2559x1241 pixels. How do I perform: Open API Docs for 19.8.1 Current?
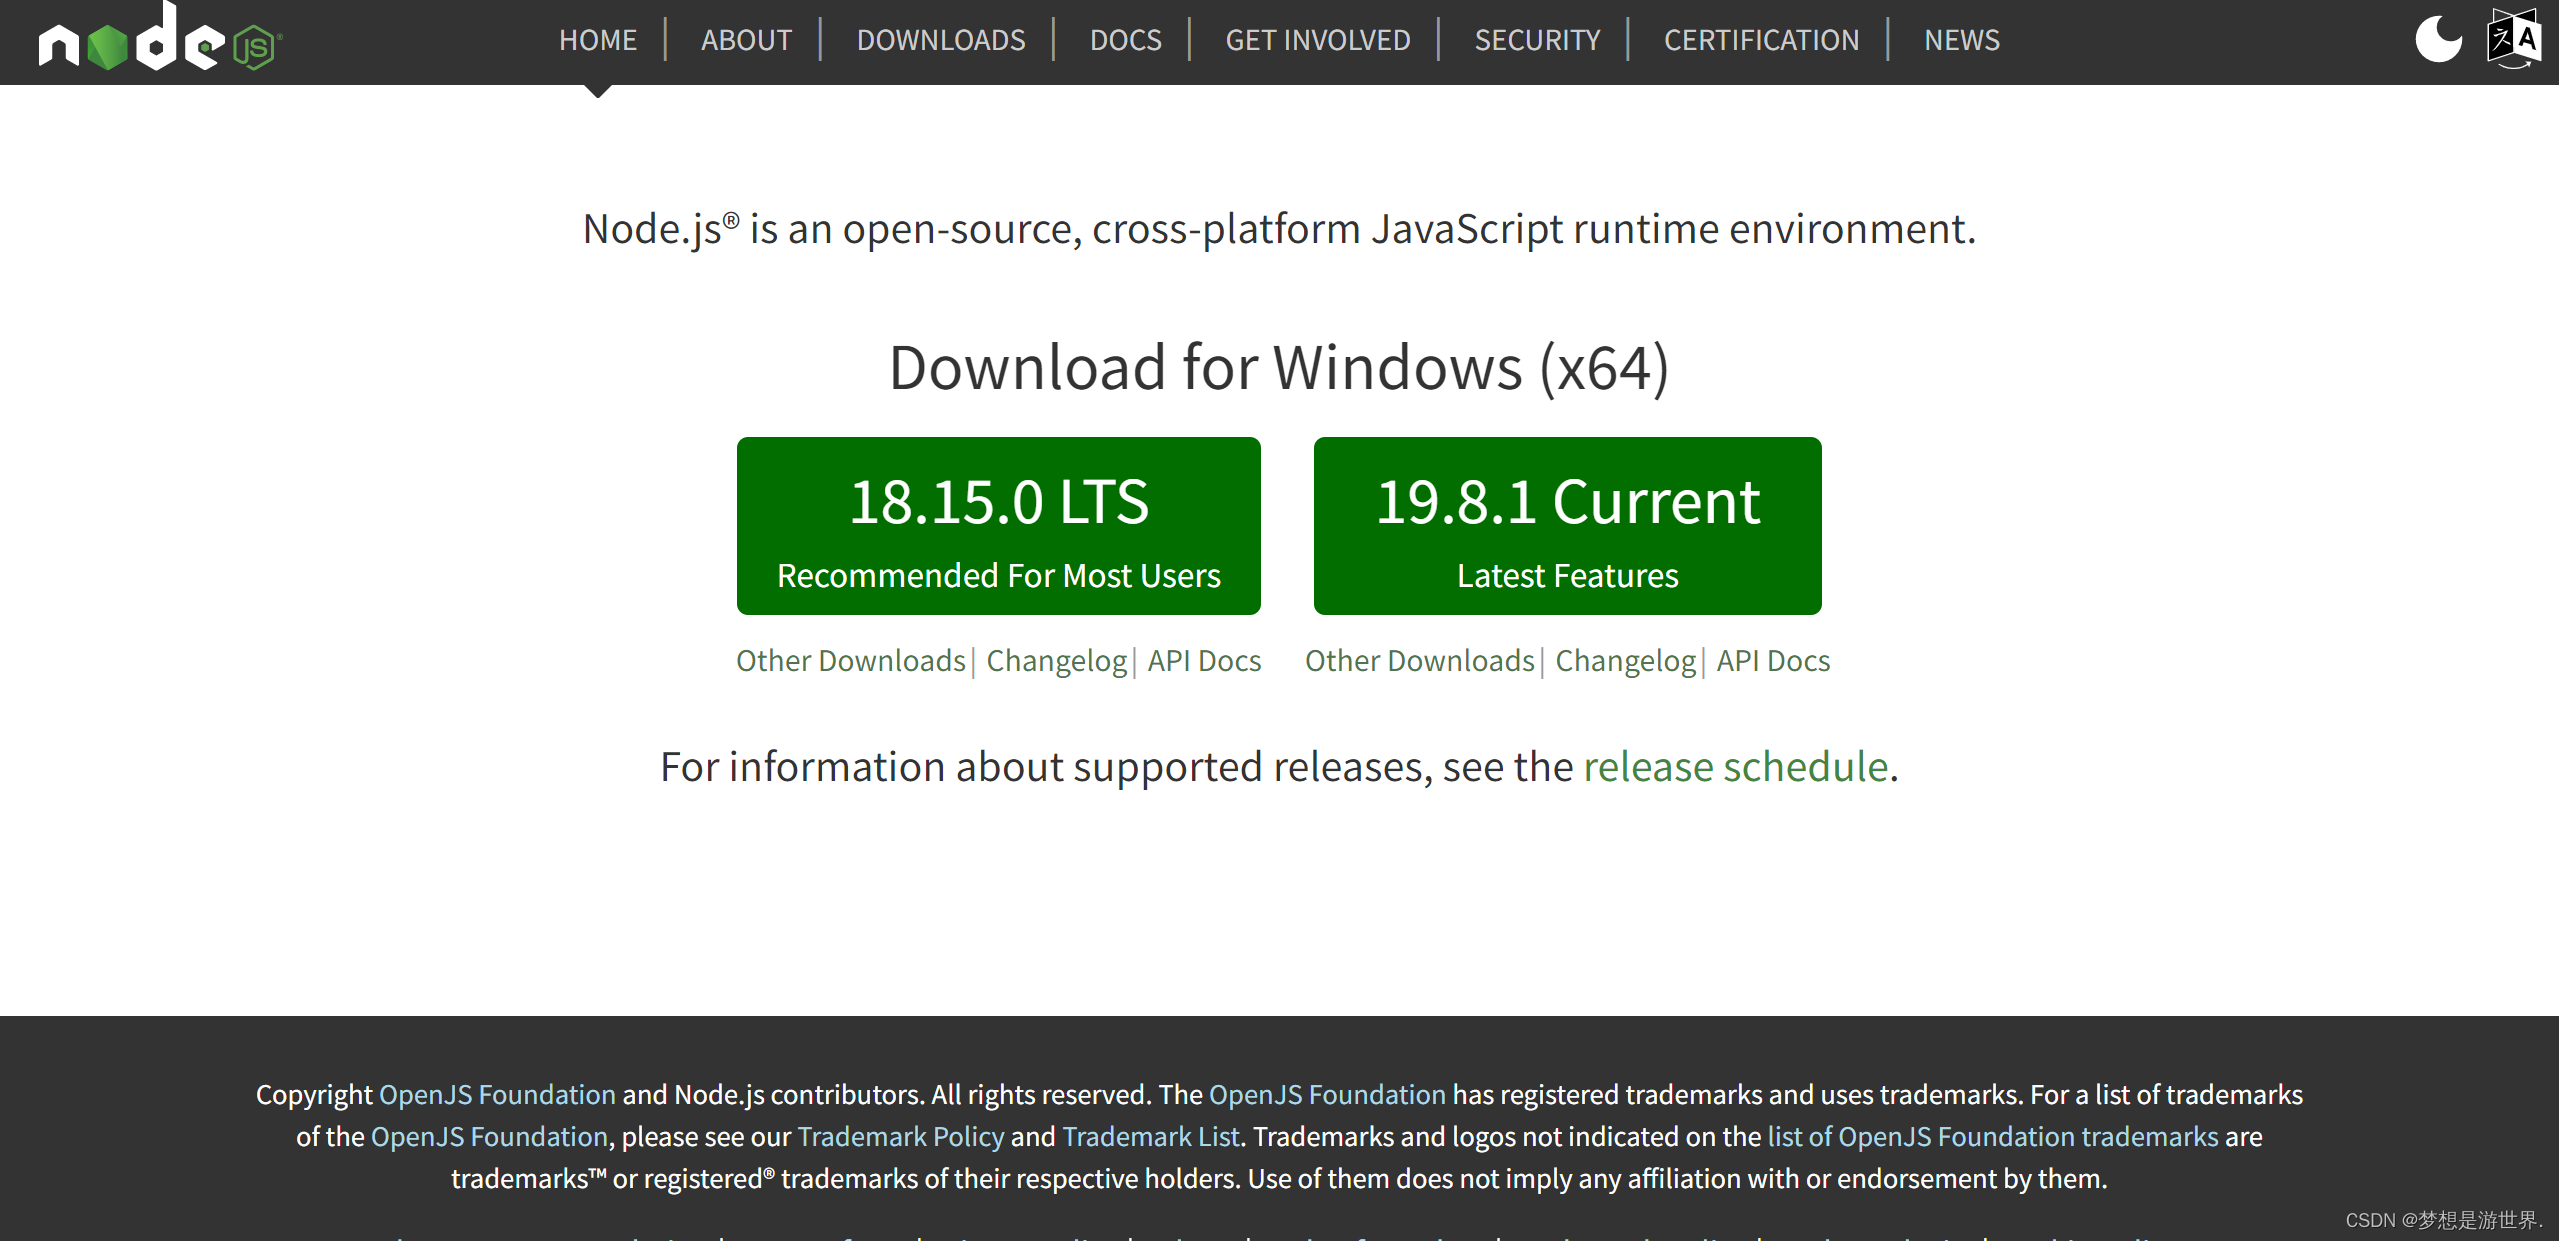point(1772,660)
